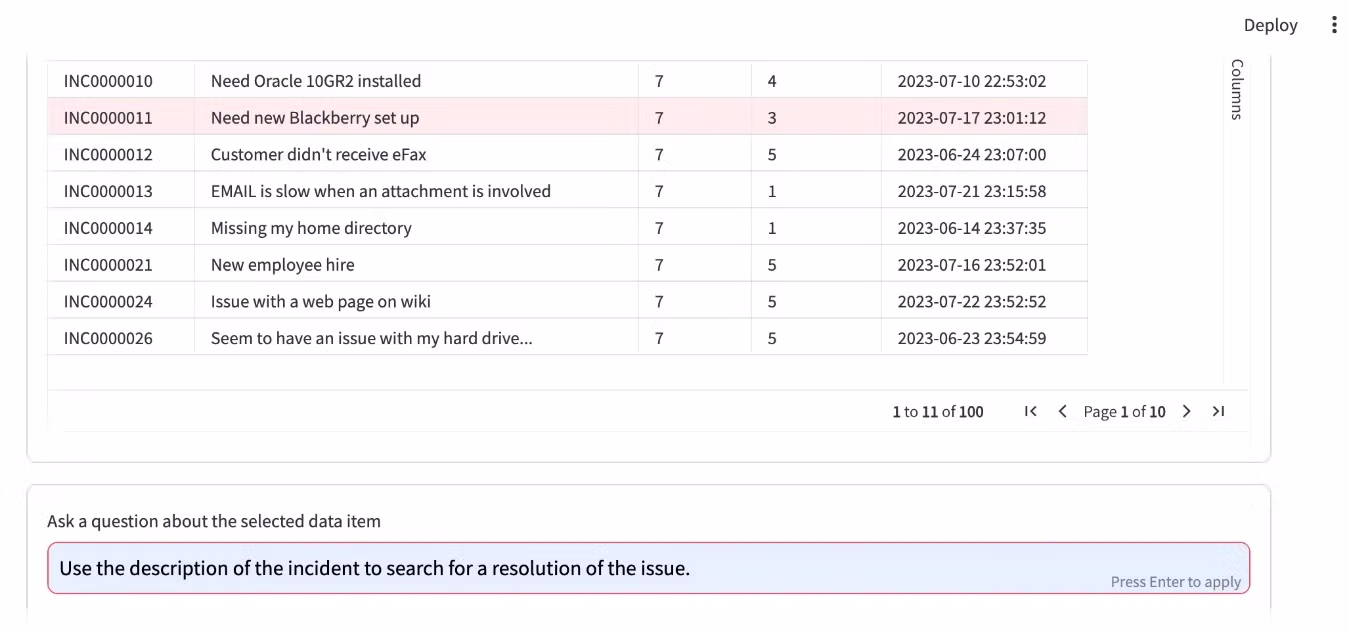
Task: Skip to the last page of results
Action: point(1218,411)
